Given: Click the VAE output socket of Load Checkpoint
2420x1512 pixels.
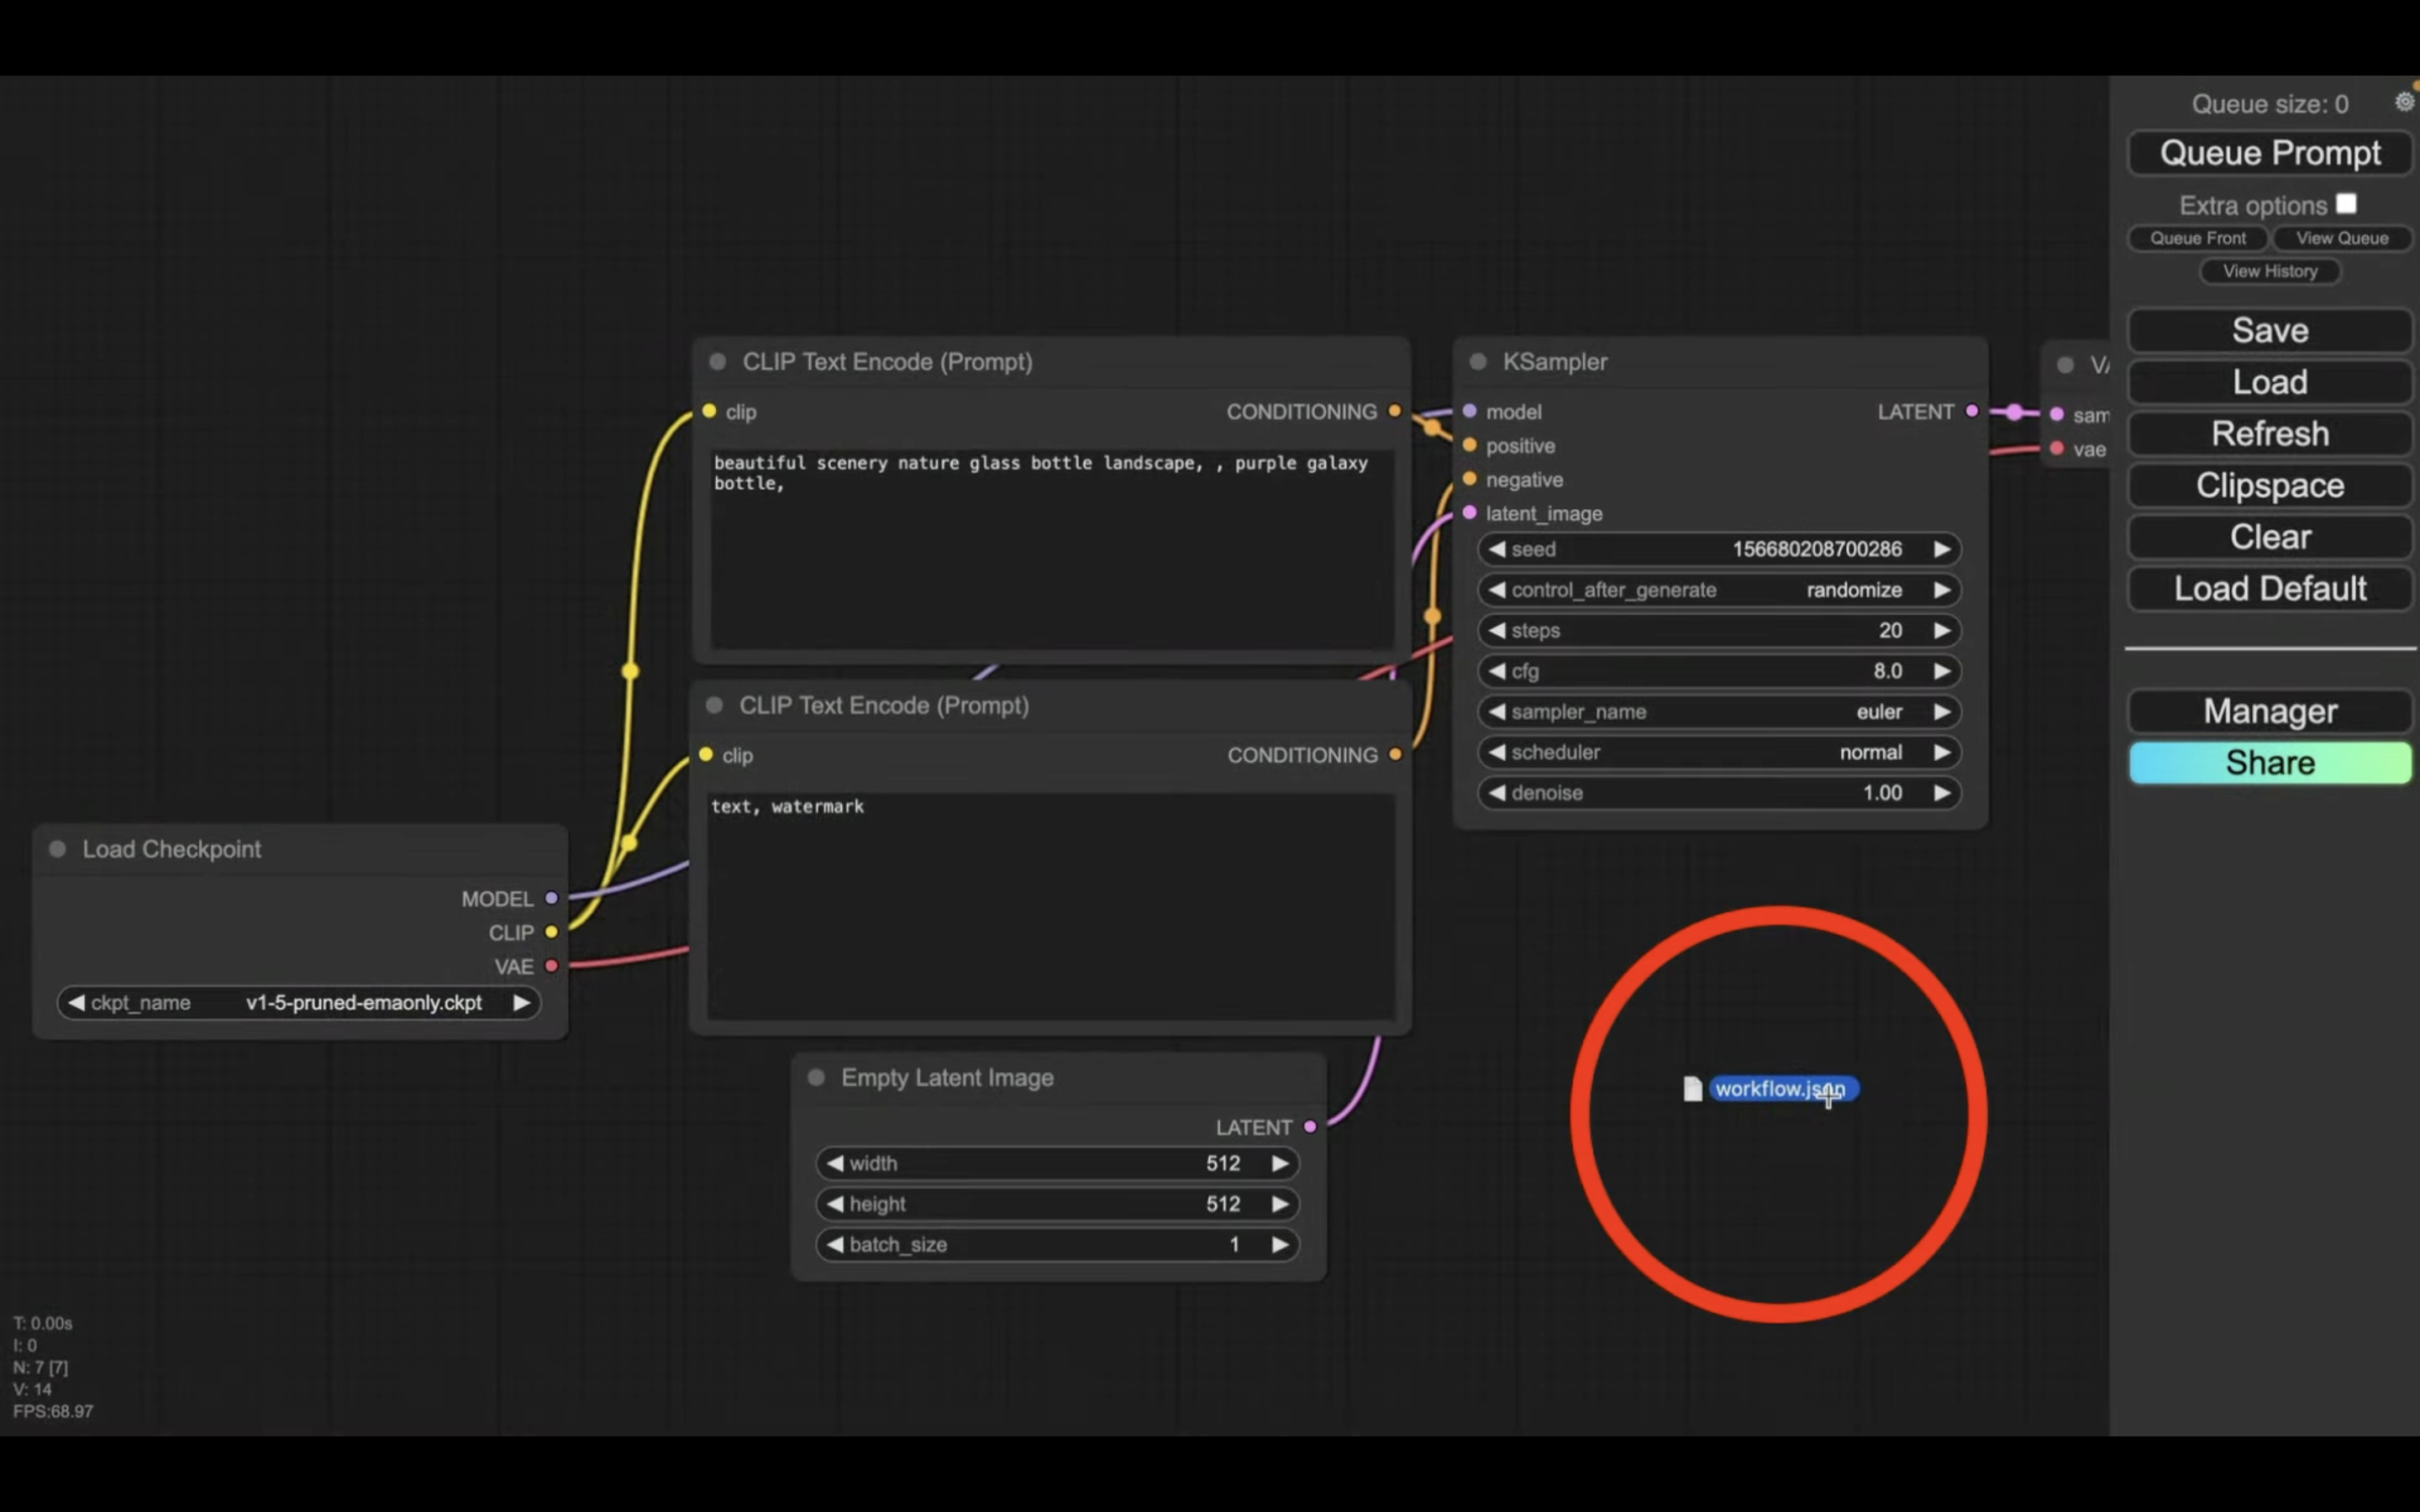Looking at the screenshot, I should 551,966.
